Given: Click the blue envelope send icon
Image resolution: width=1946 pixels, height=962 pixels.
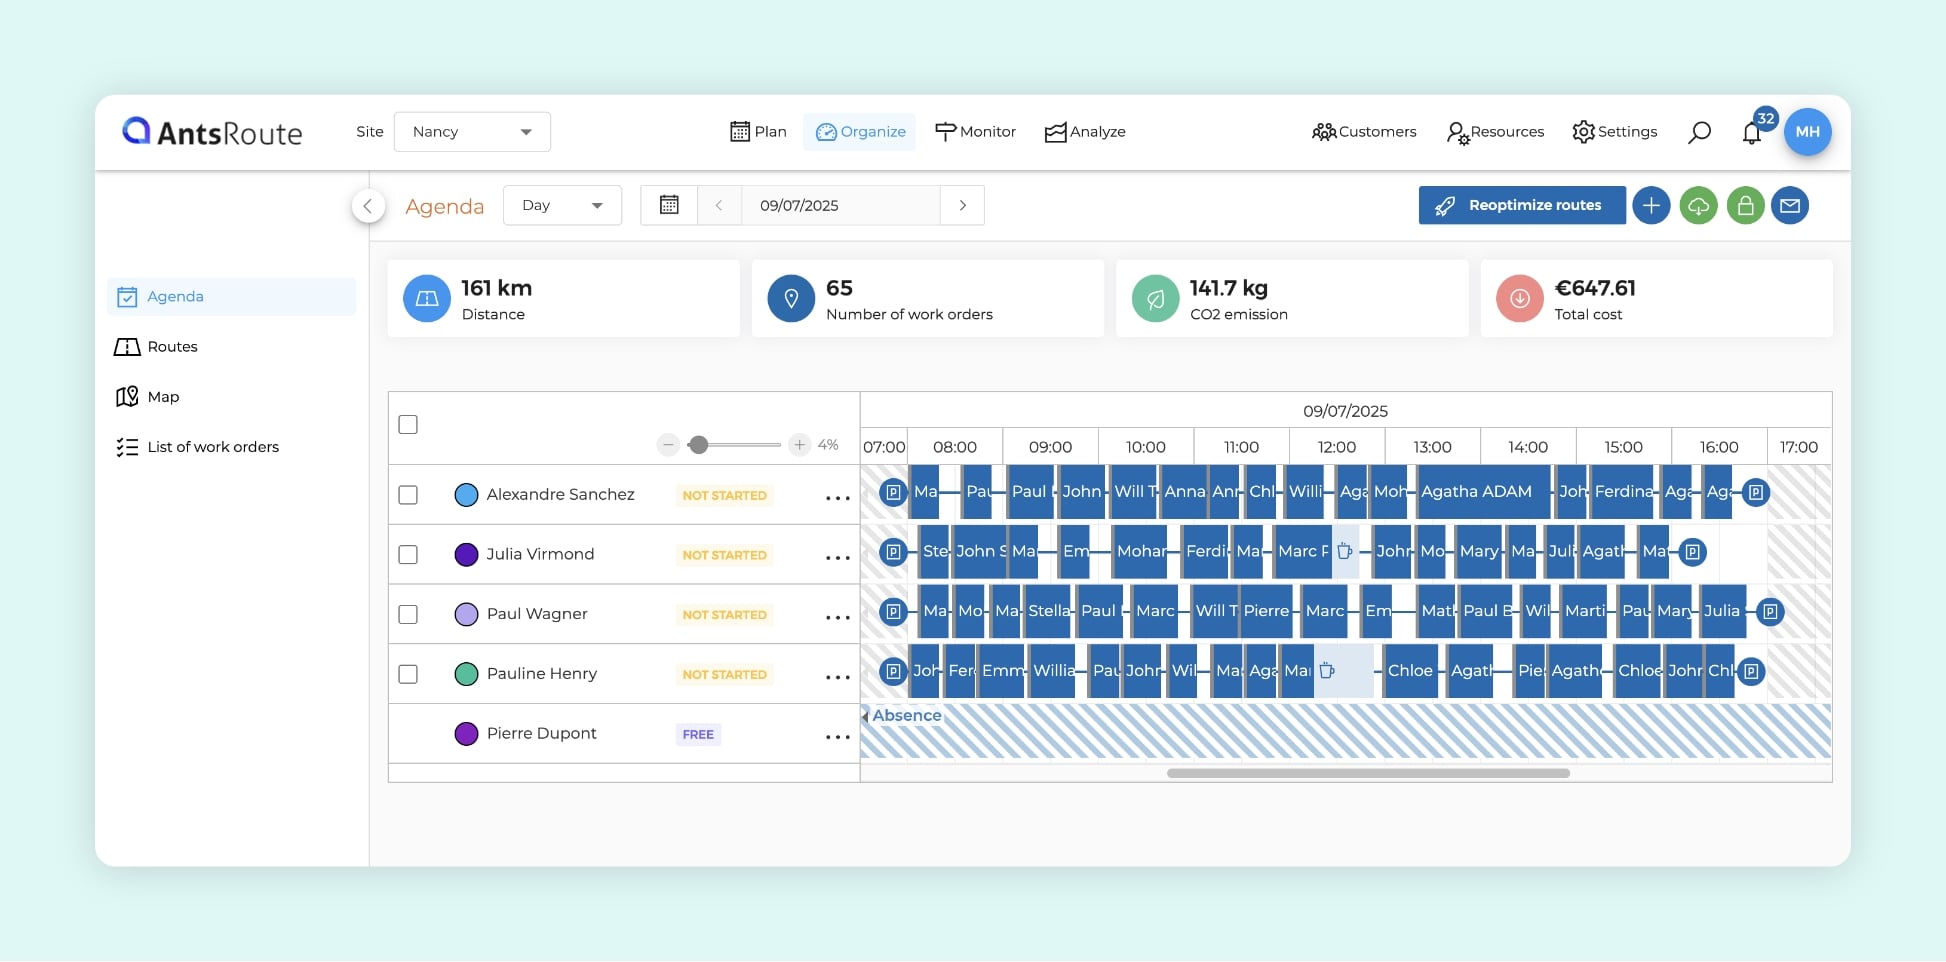Looking at the screenshot, I should pyautogui.click(x=1790, y=206).
